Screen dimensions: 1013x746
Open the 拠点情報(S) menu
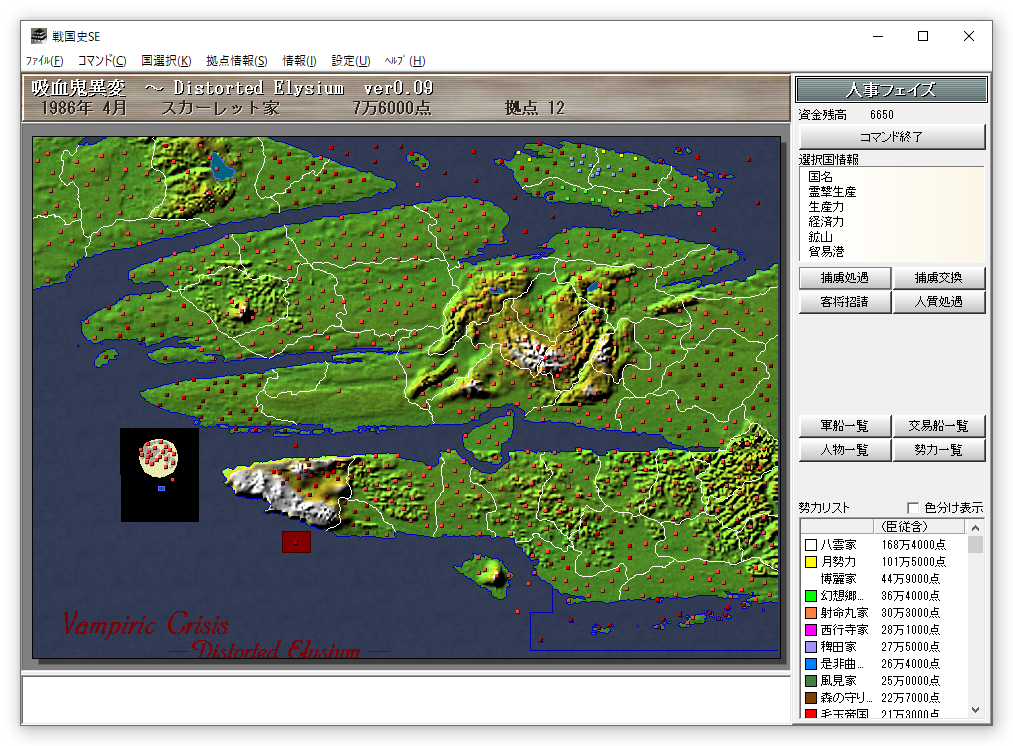coord(237,61)
